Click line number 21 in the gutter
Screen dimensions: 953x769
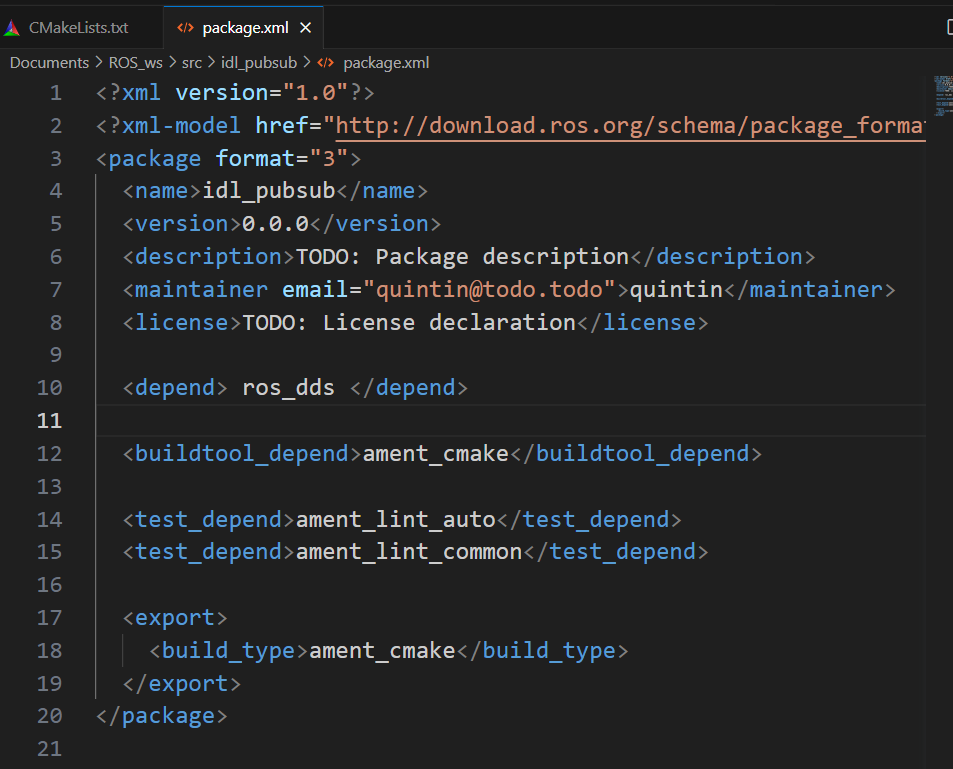(49, 749)
